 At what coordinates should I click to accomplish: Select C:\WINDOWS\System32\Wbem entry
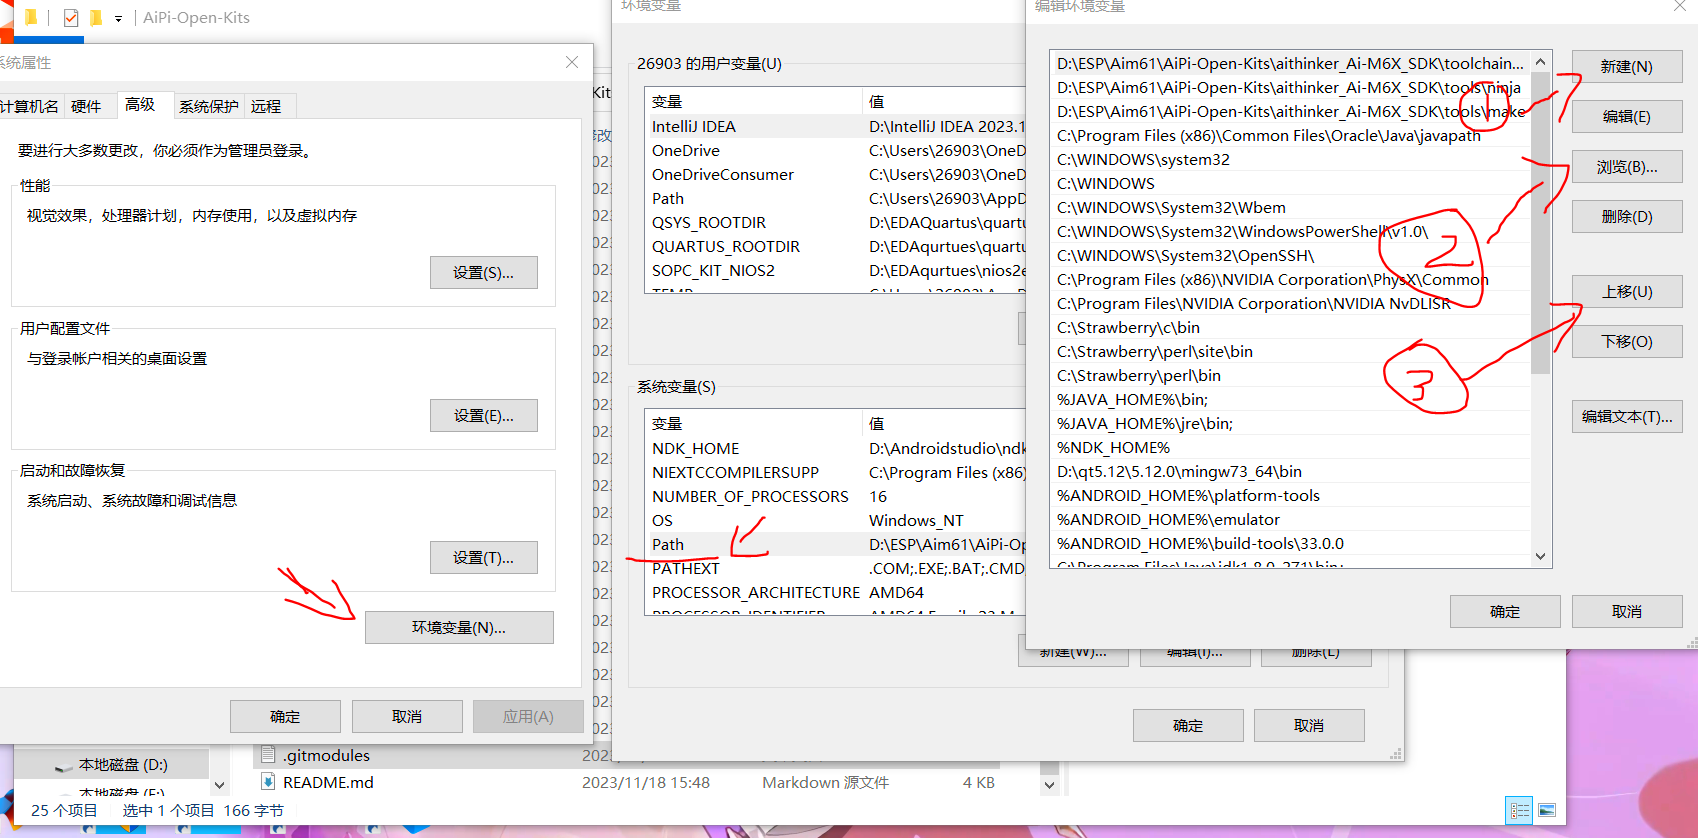click(x=1290, y=208)
